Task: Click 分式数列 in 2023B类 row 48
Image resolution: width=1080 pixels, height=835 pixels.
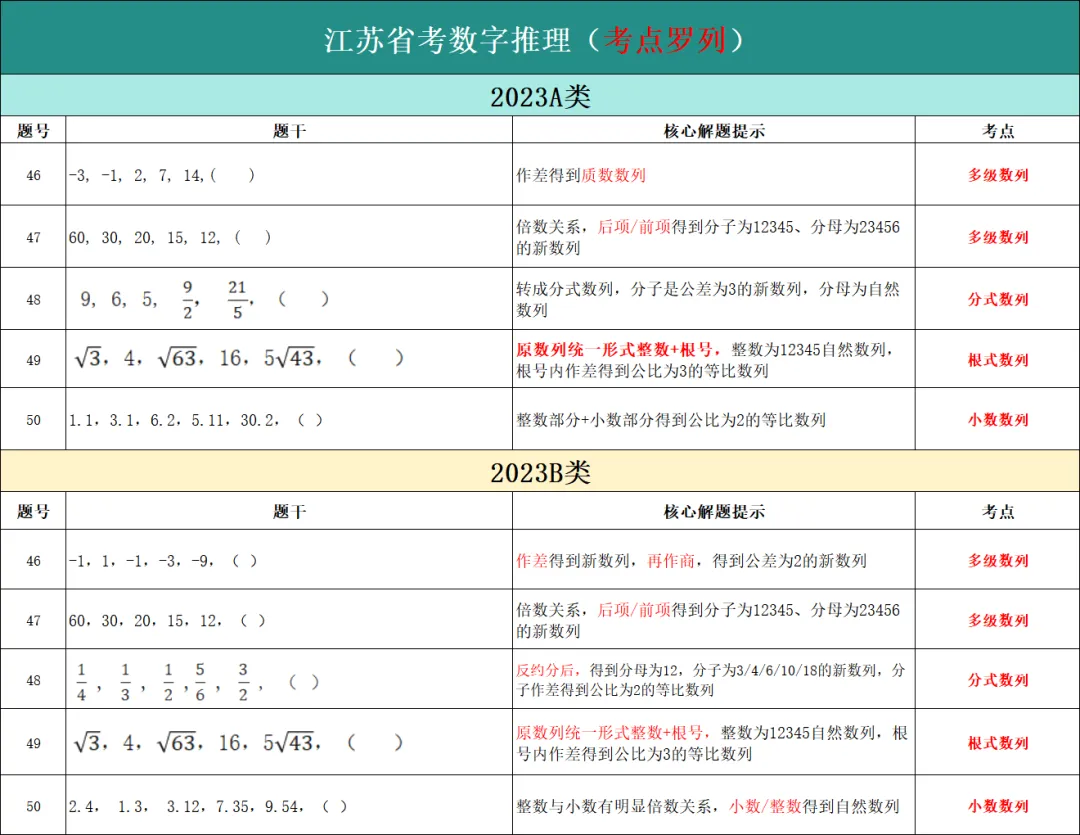Action: click(x=998, y=680)
